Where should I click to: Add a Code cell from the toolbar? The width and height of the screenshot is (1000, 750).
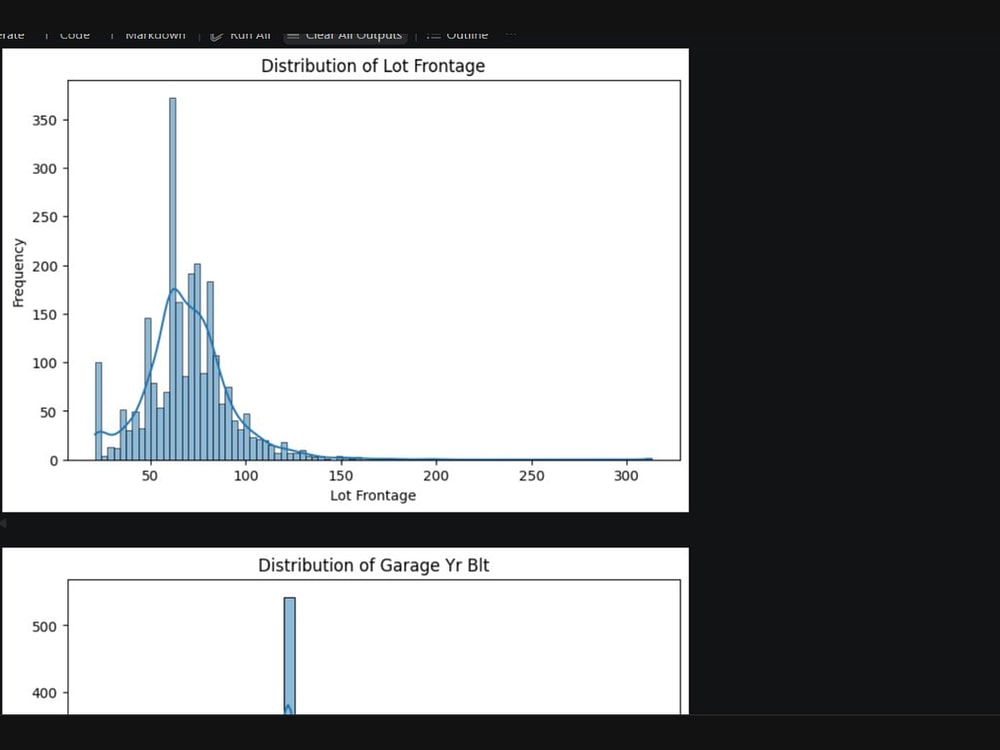click(x=75, y=35)
